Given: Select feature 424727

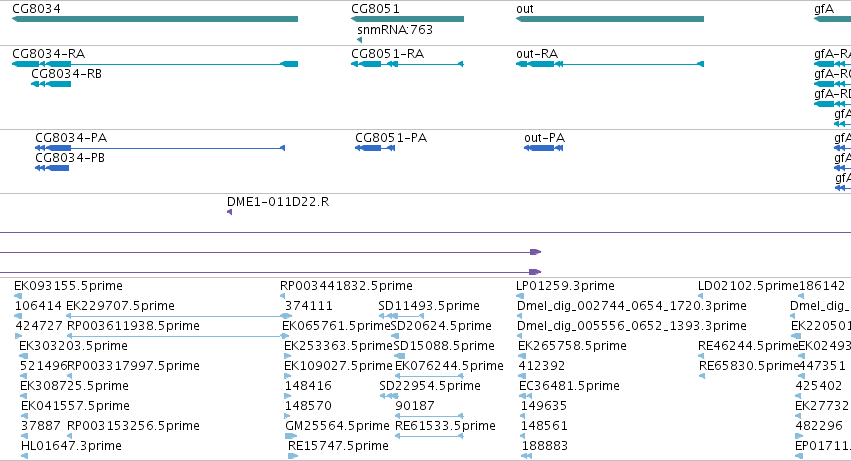Looking at the screenshot, I should click(x=18, y=336).
